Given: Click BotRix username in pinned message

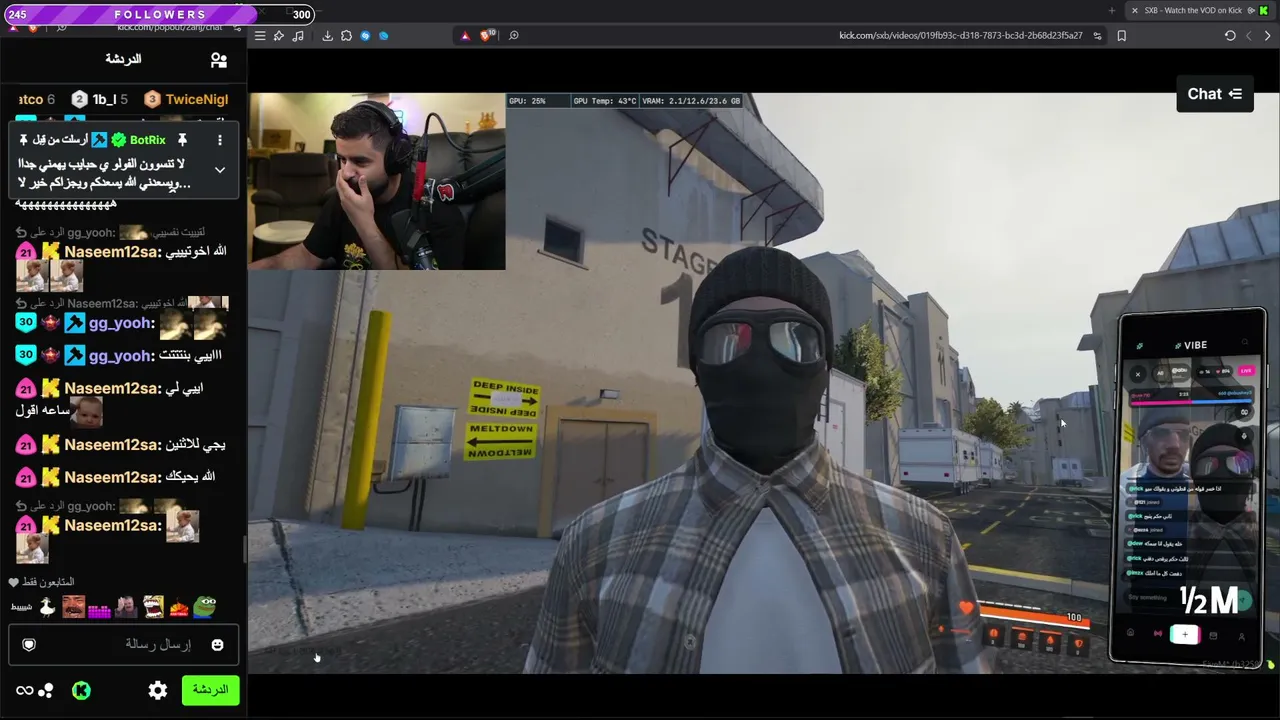Looking at the screenshot, I should pyautogui.click(x=147, y=140).
